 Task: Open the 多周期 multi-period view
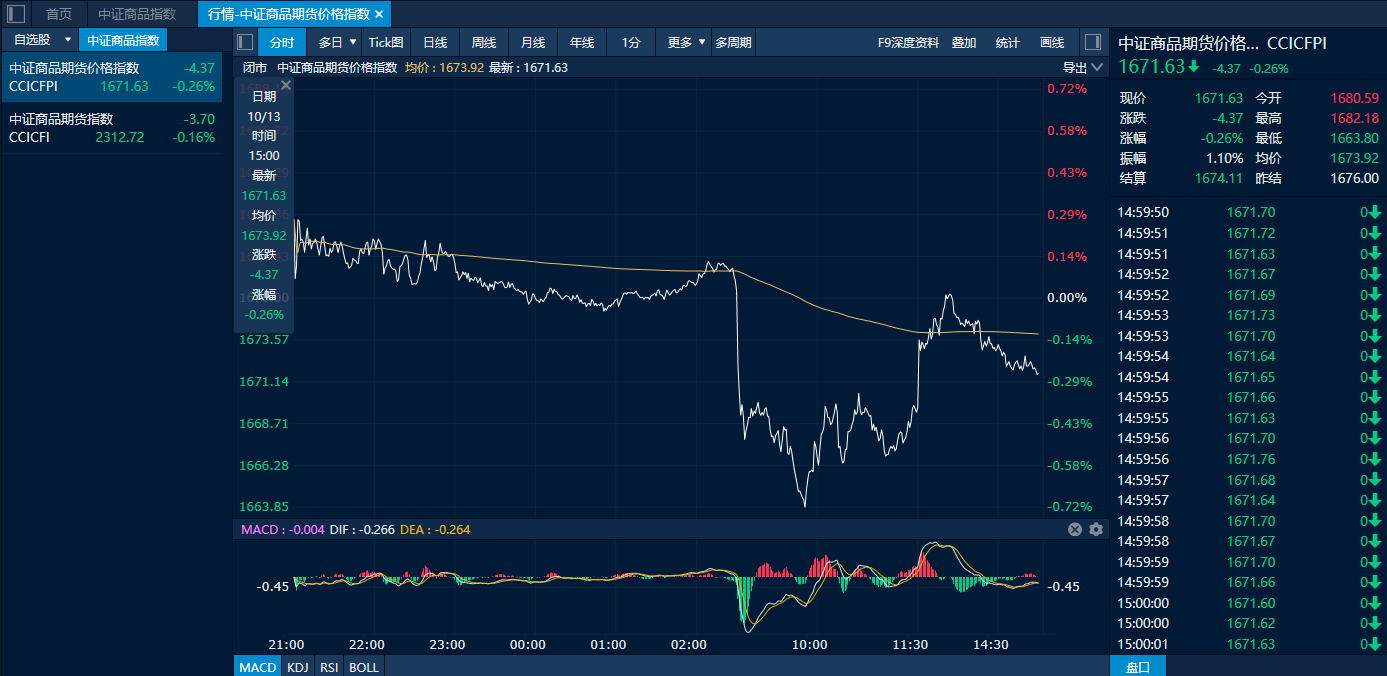(x=733, y=42)
